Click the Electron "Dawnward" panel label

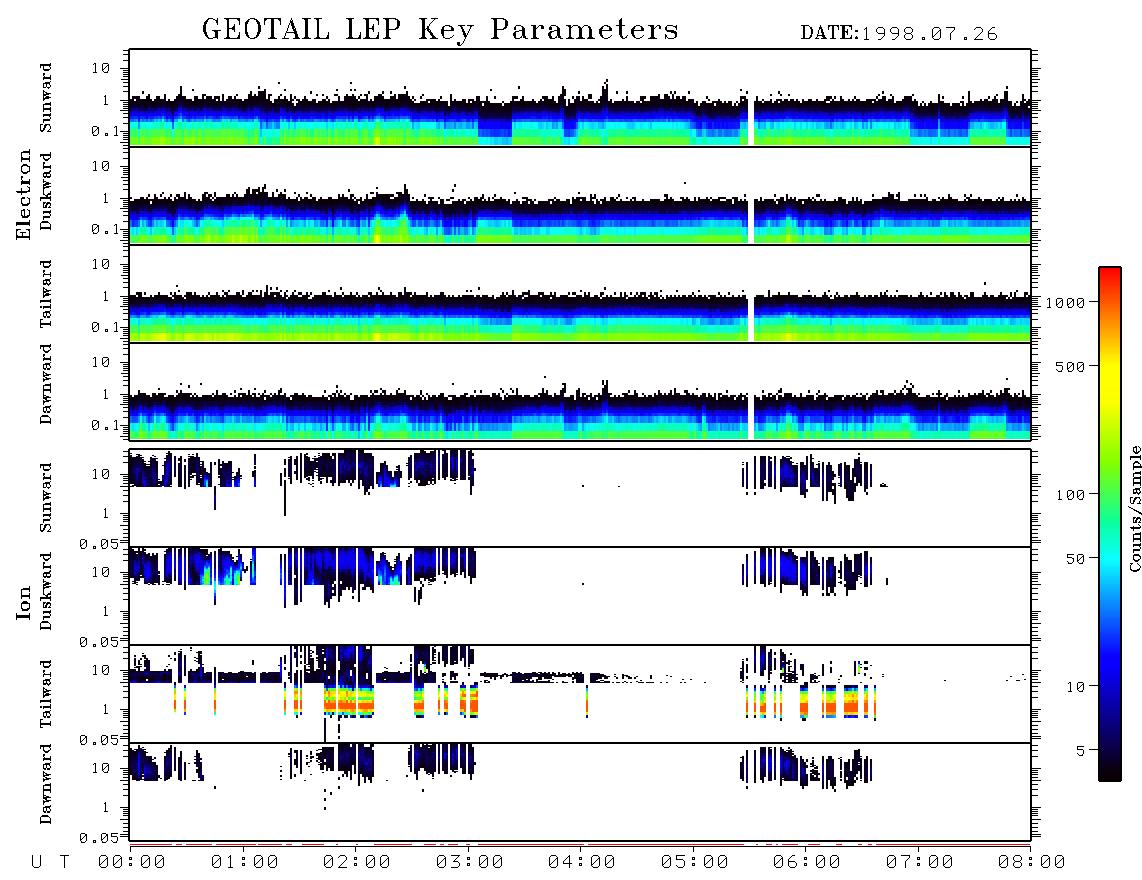point(46,384)
